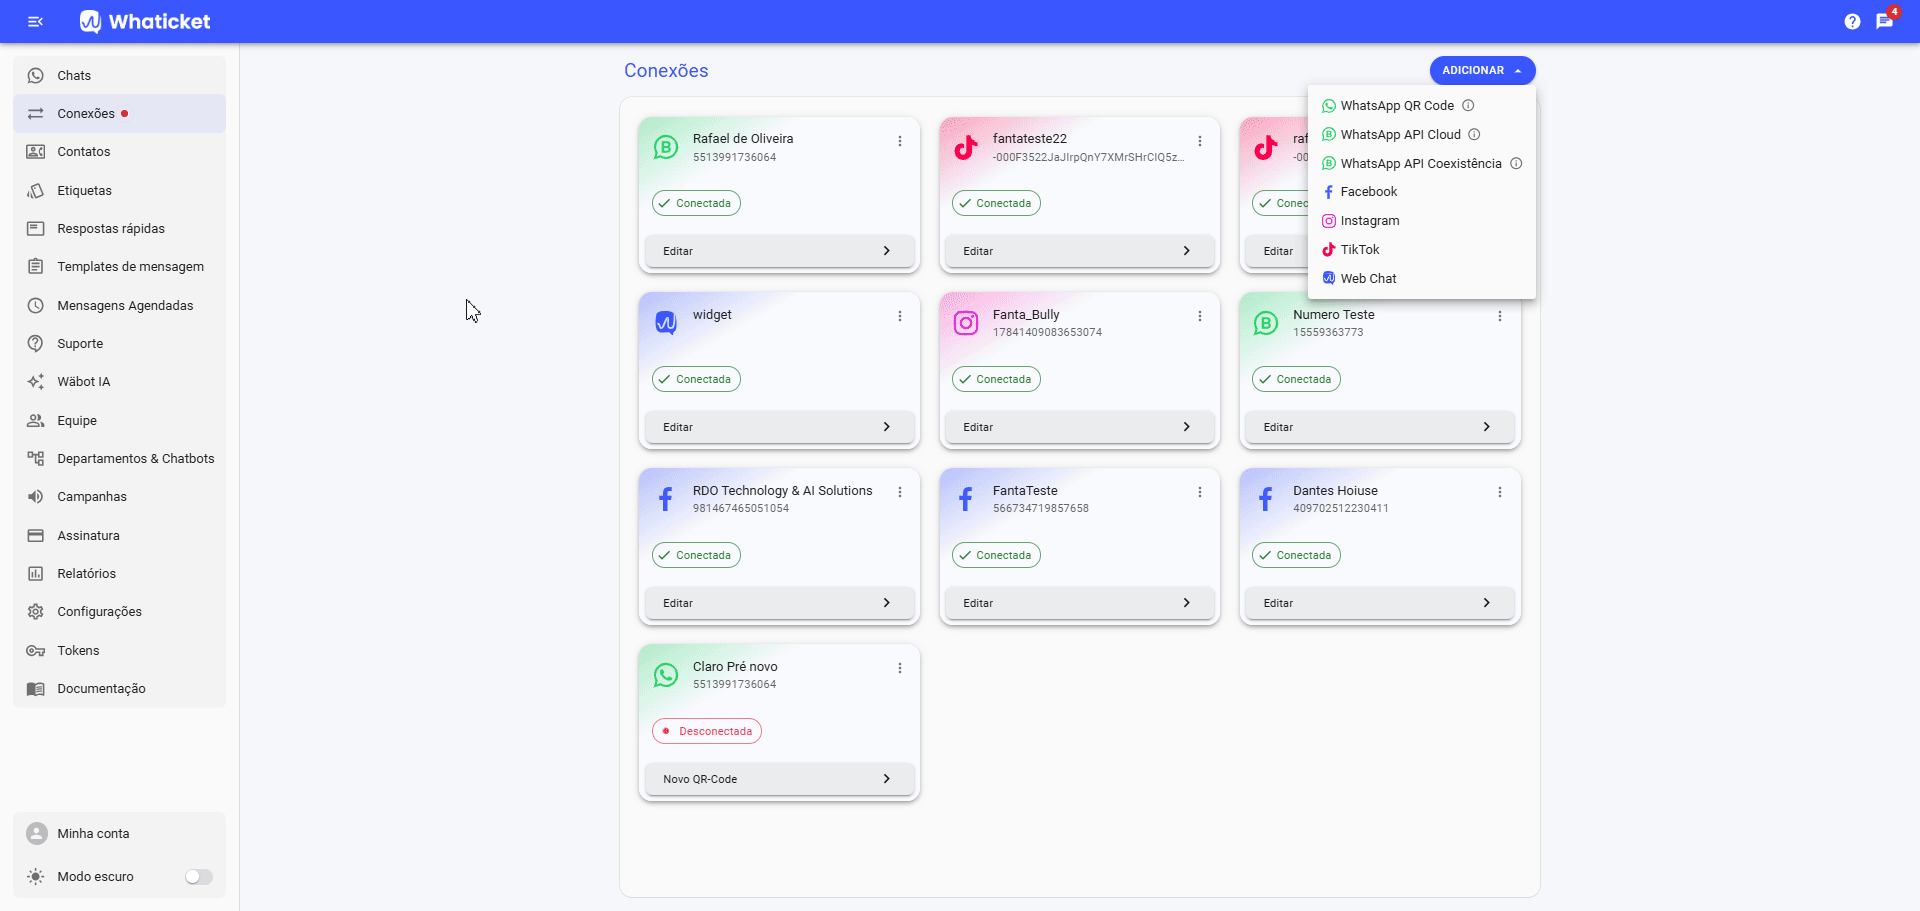Image resolution: width=1920 pixels, height=911 pixels.
Task: Open Editar for Numero Teste connection
Action: [x=1380, y=427]
